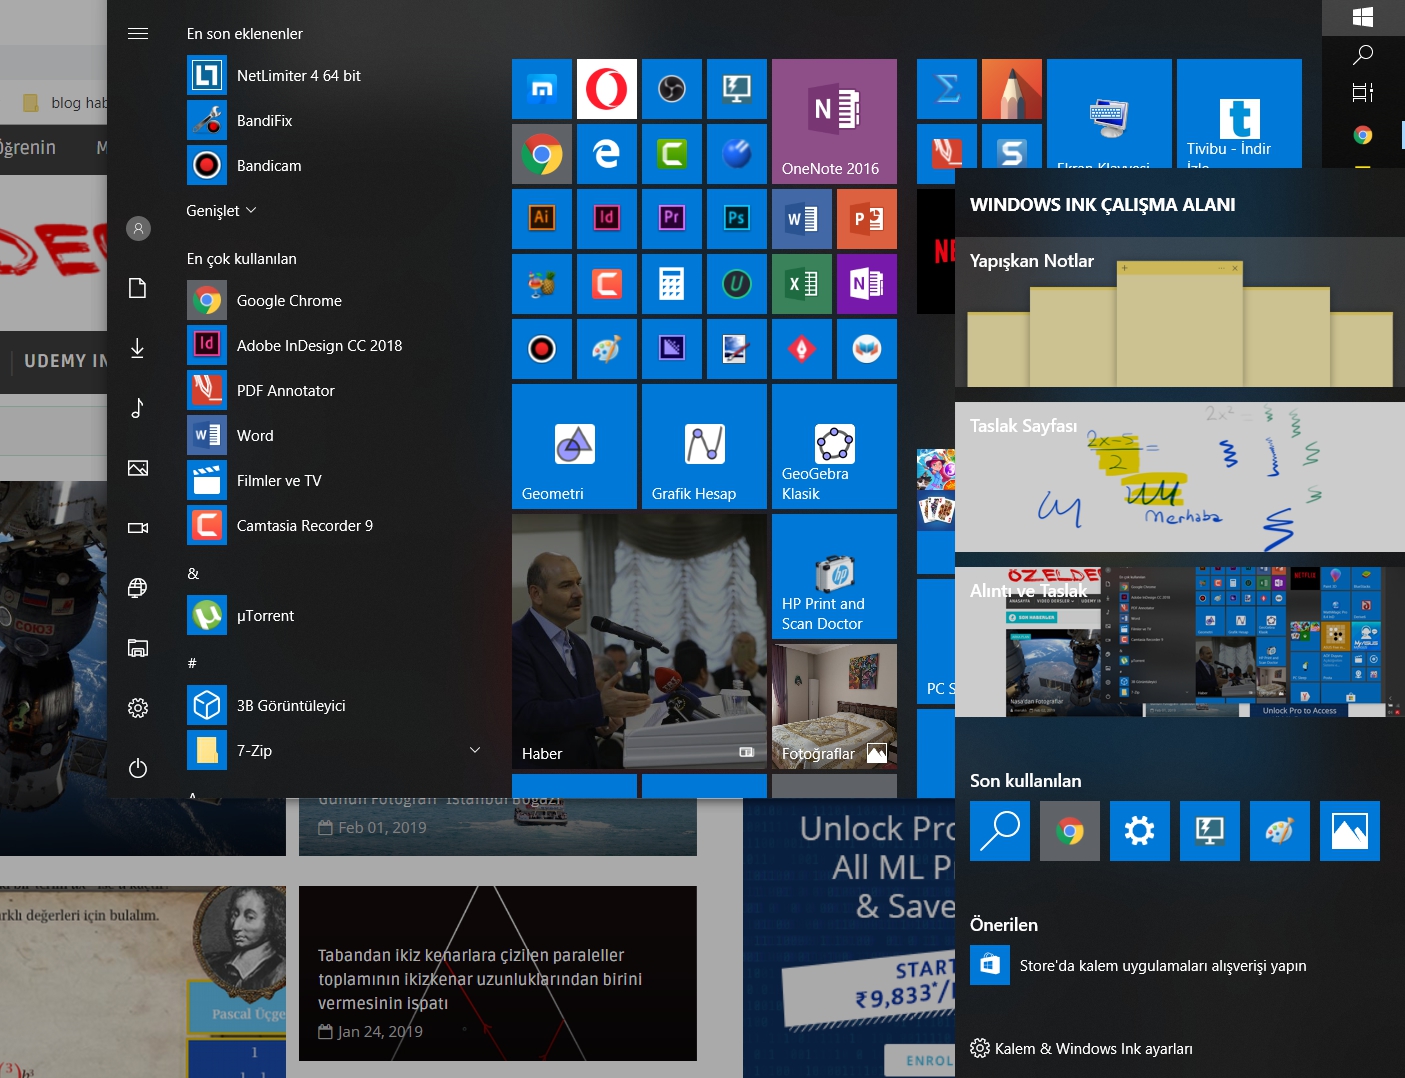
Task: Launch the Bandicam record tile
Action: click(542, 349)
